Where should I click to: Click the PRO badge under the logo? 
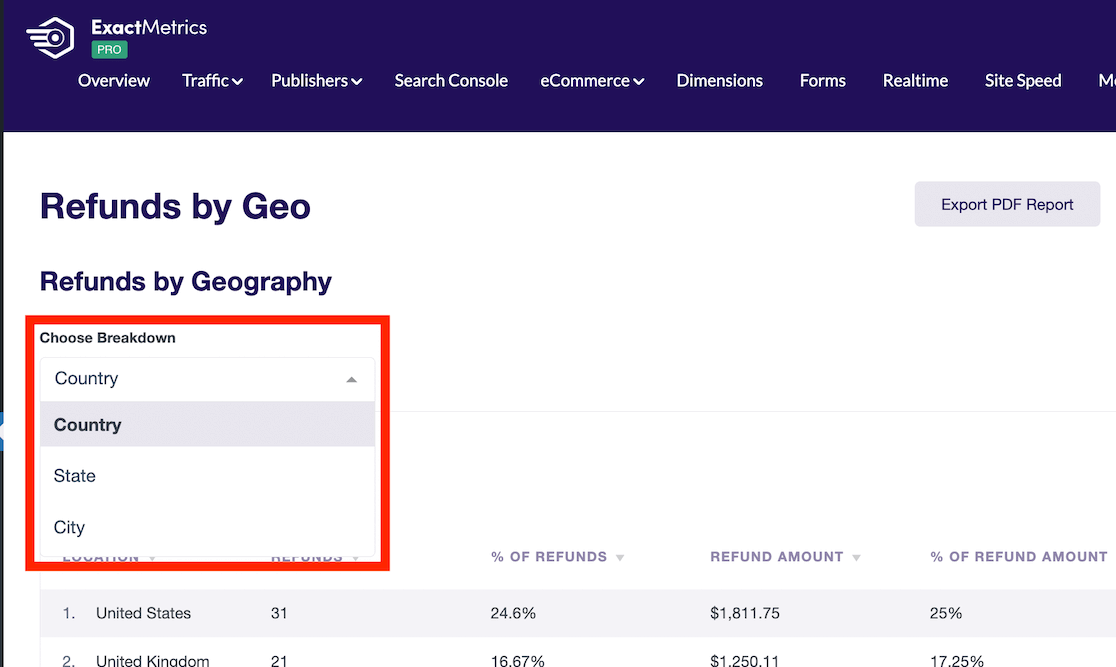(110, 49)
